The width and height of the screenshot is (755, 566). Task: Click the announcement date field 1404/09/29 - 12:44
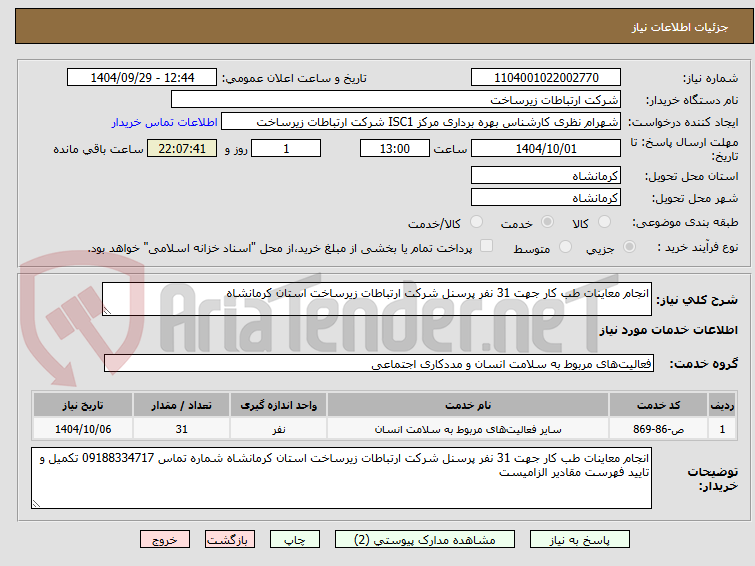point(142,78)
